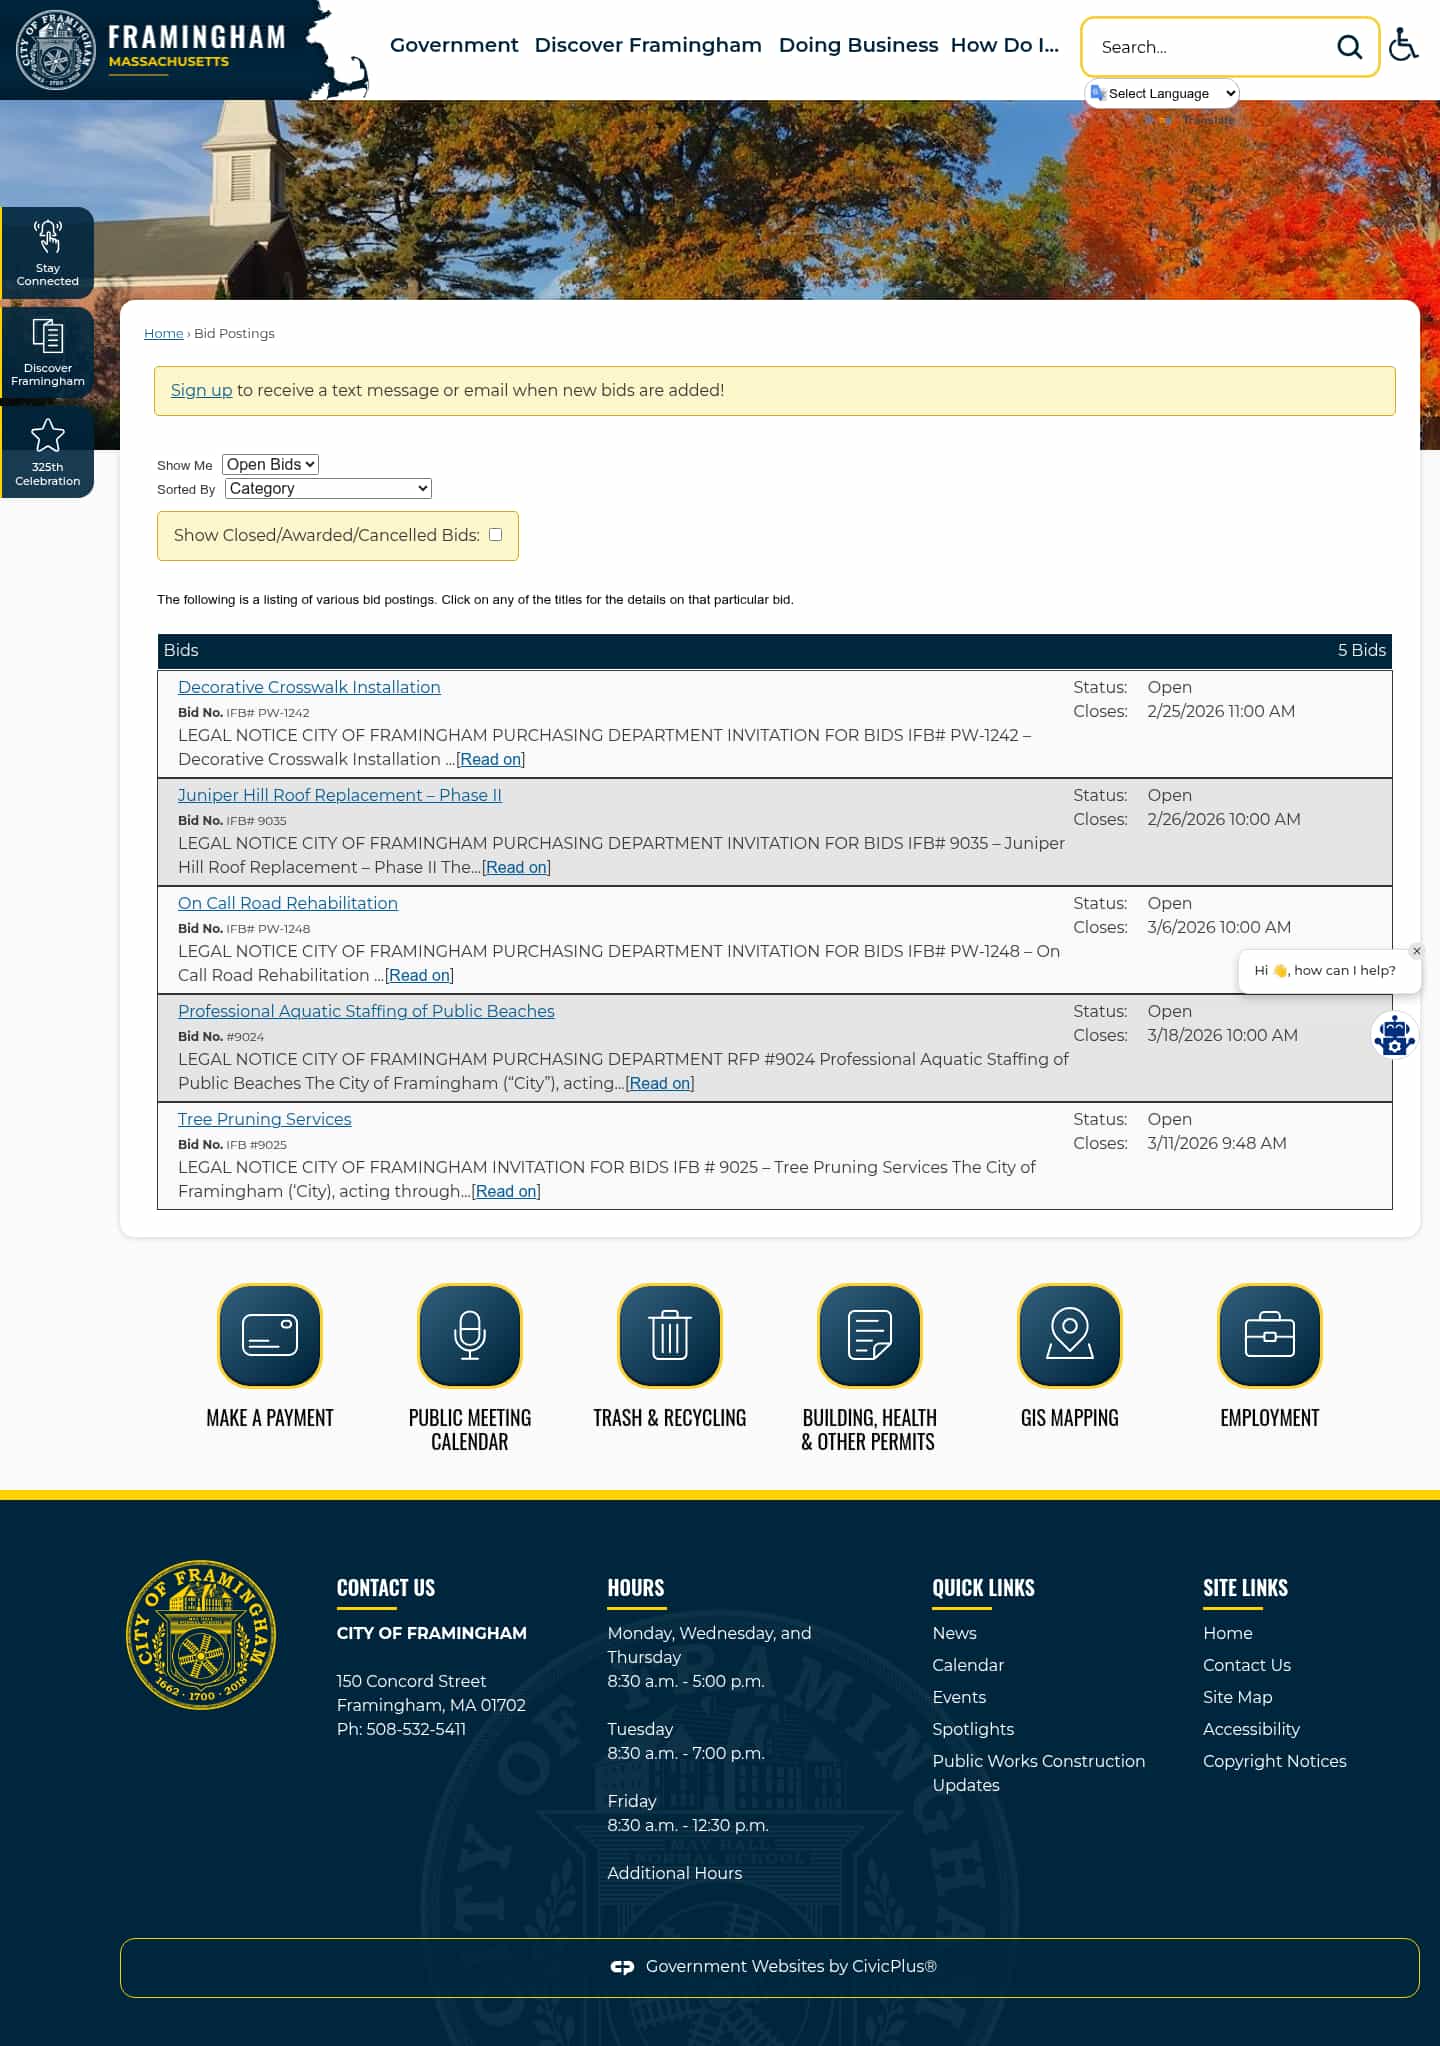Image resolution: width=1440 pixels, height=2046 pixels.
Task: Click the City of Framingham footer seal
Action: (201, 1634)
